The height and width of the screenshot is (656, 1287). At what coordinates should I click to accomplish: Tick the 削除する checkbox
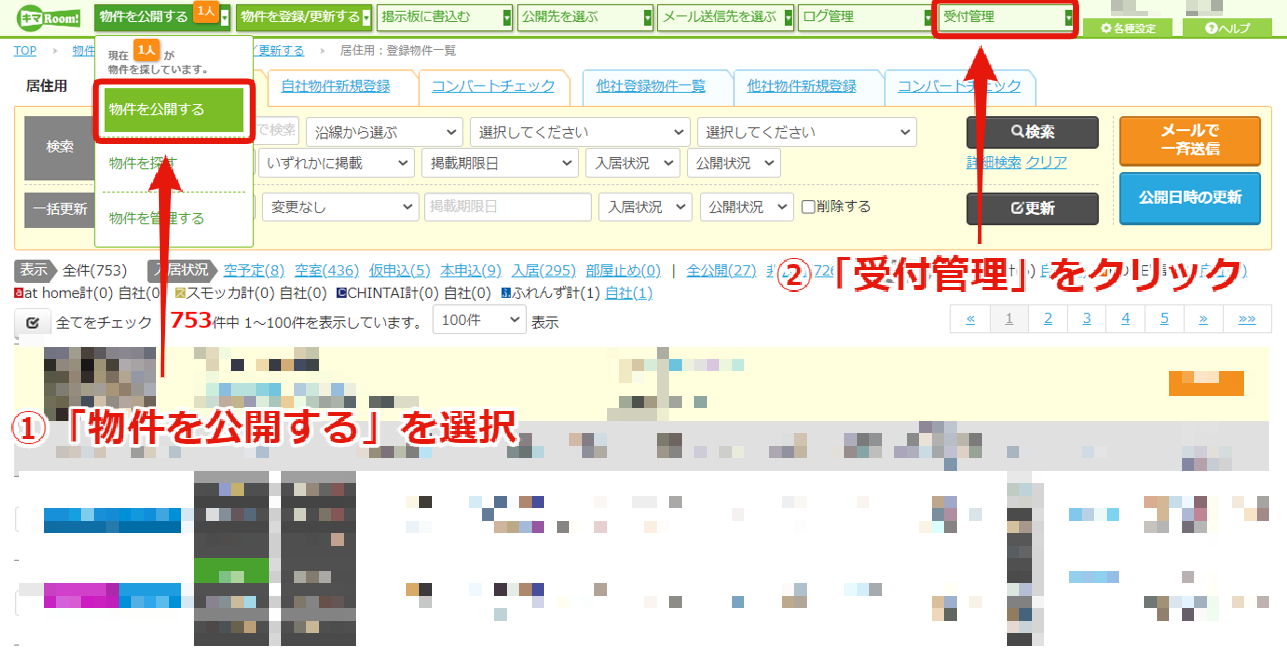(x=809, y=207)
